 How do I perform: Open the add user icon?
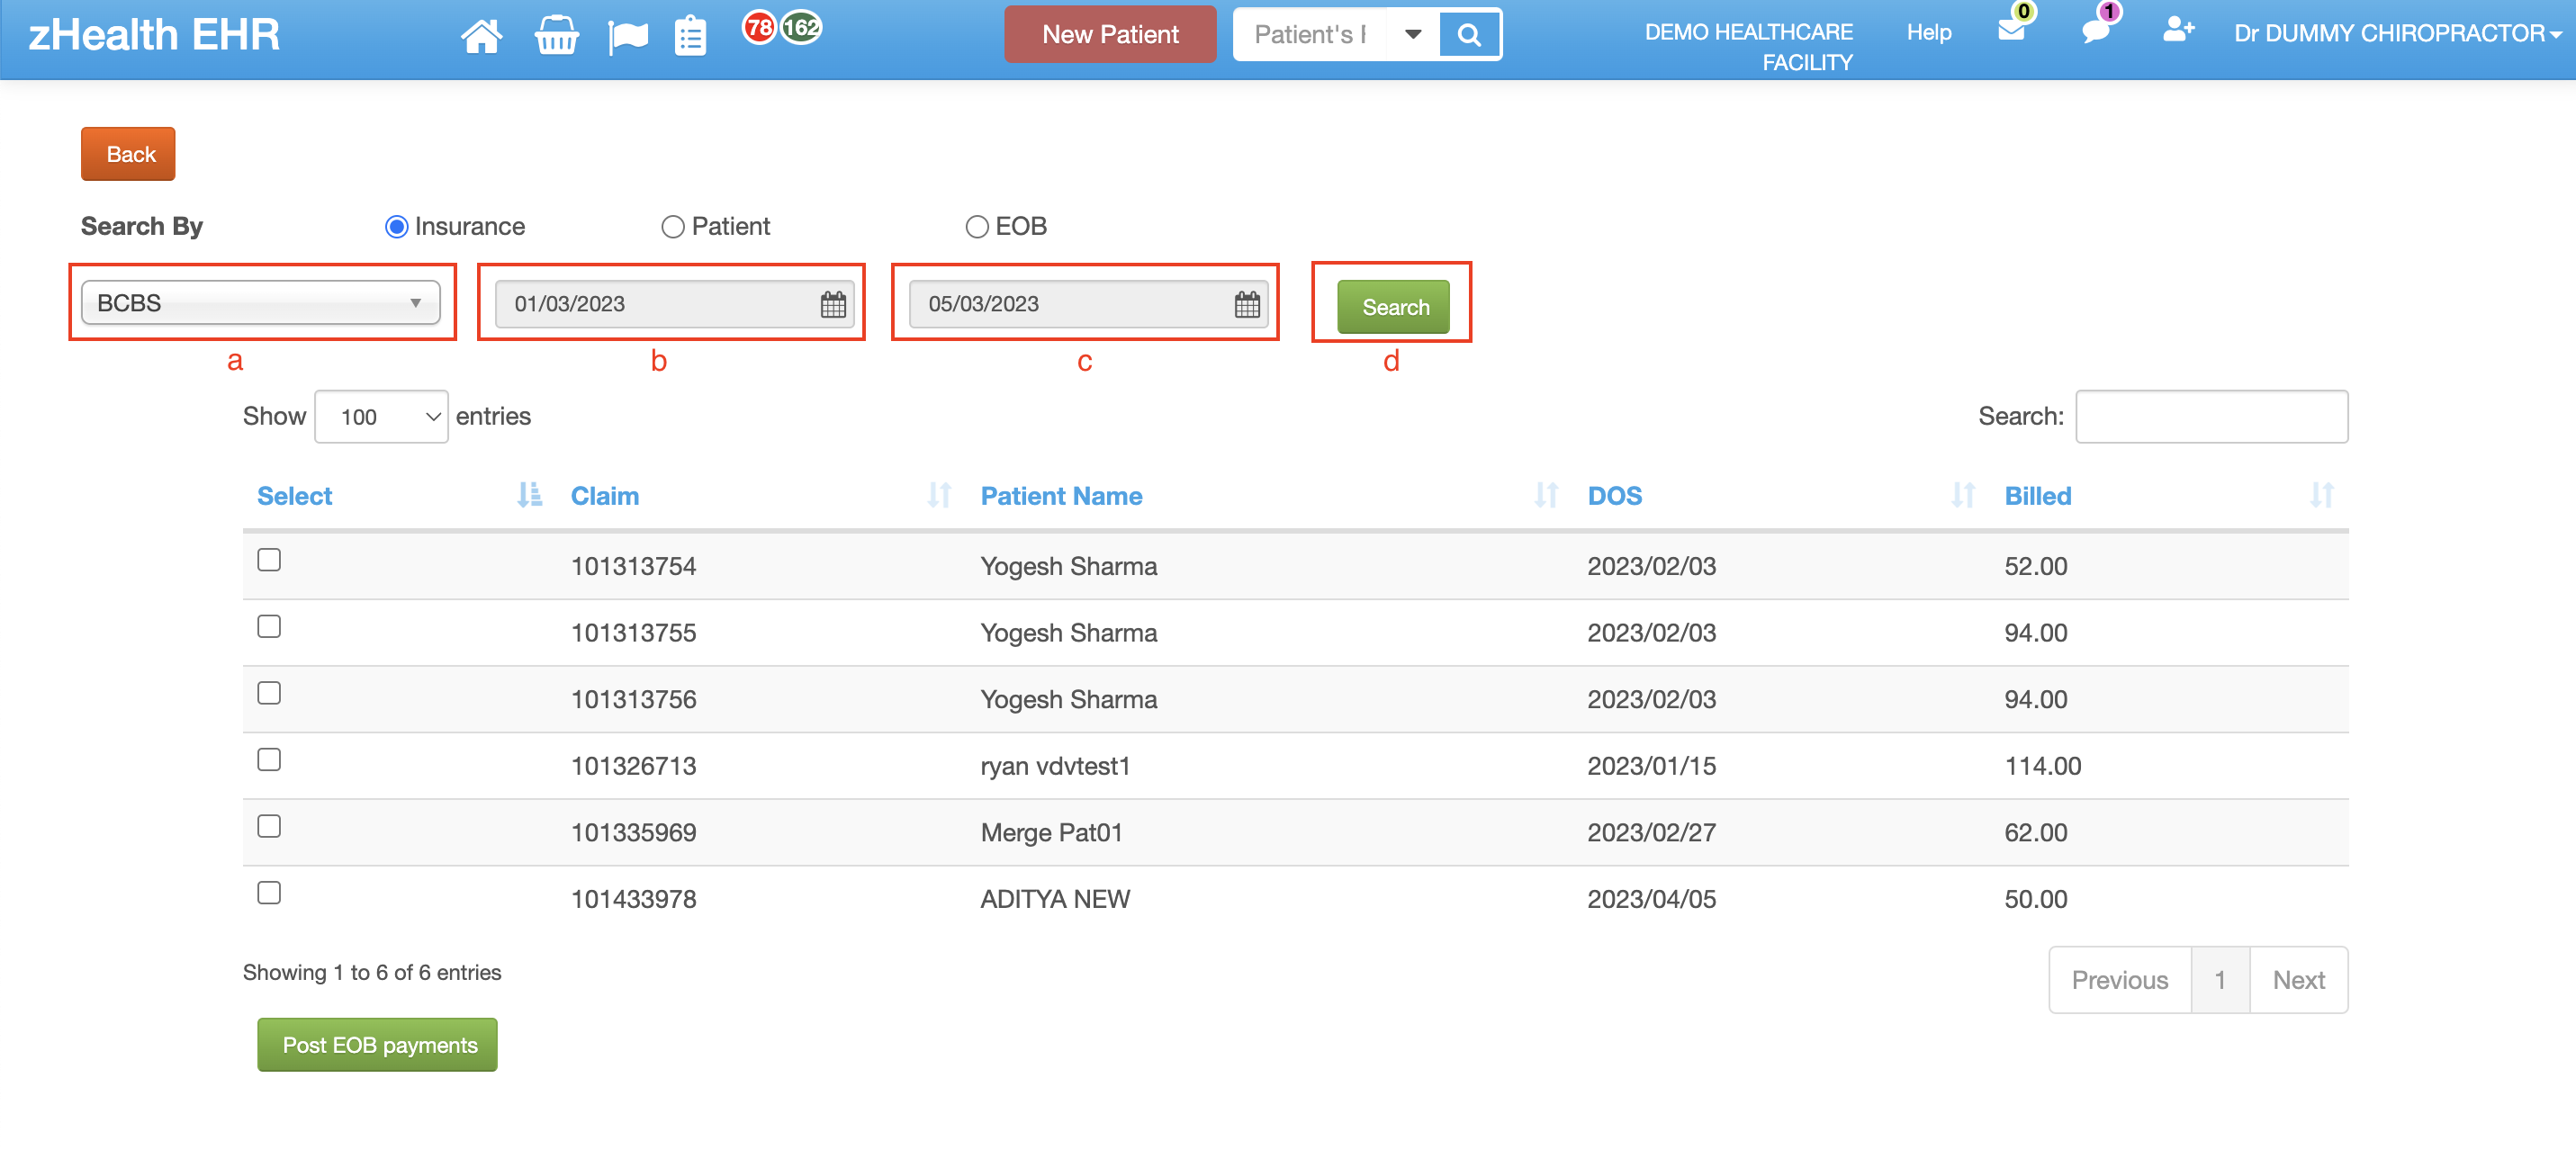pyautogui.click(x=2178, y=30)
